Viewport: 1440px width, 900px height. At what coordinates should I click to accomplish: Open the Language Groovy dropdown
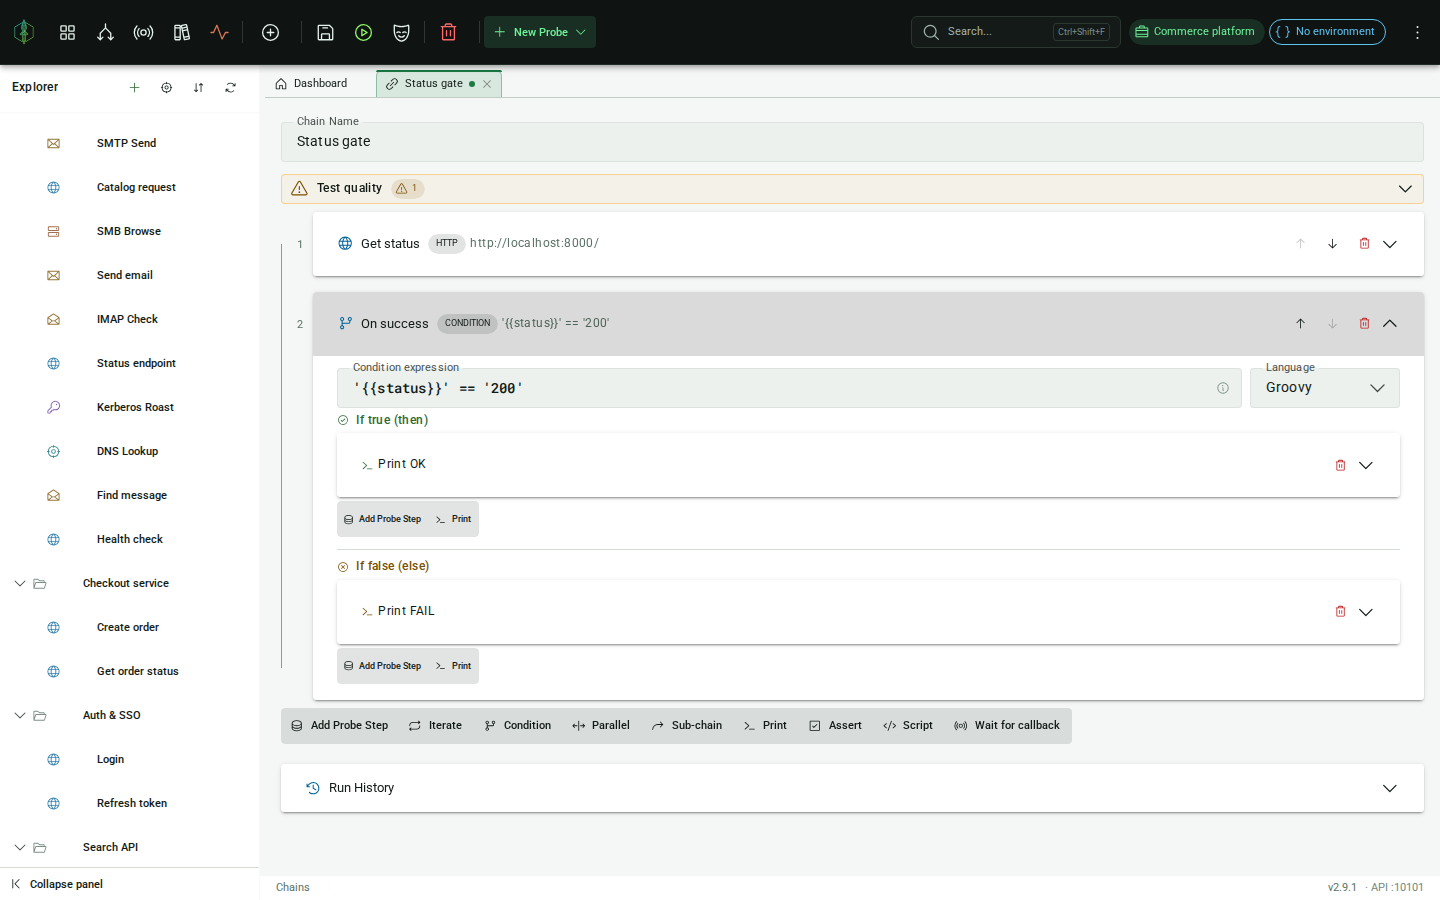pos(1324,388)
